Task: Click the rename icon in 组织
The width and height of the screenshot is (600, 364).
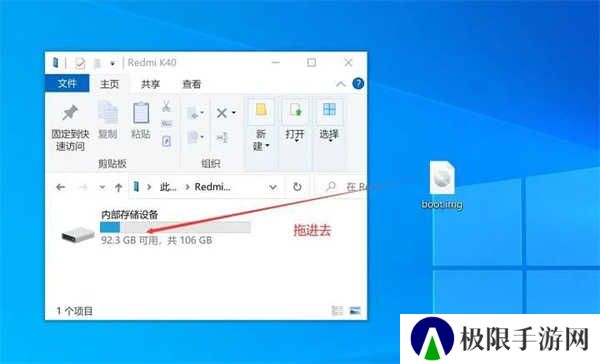Action: click(222, 137)
